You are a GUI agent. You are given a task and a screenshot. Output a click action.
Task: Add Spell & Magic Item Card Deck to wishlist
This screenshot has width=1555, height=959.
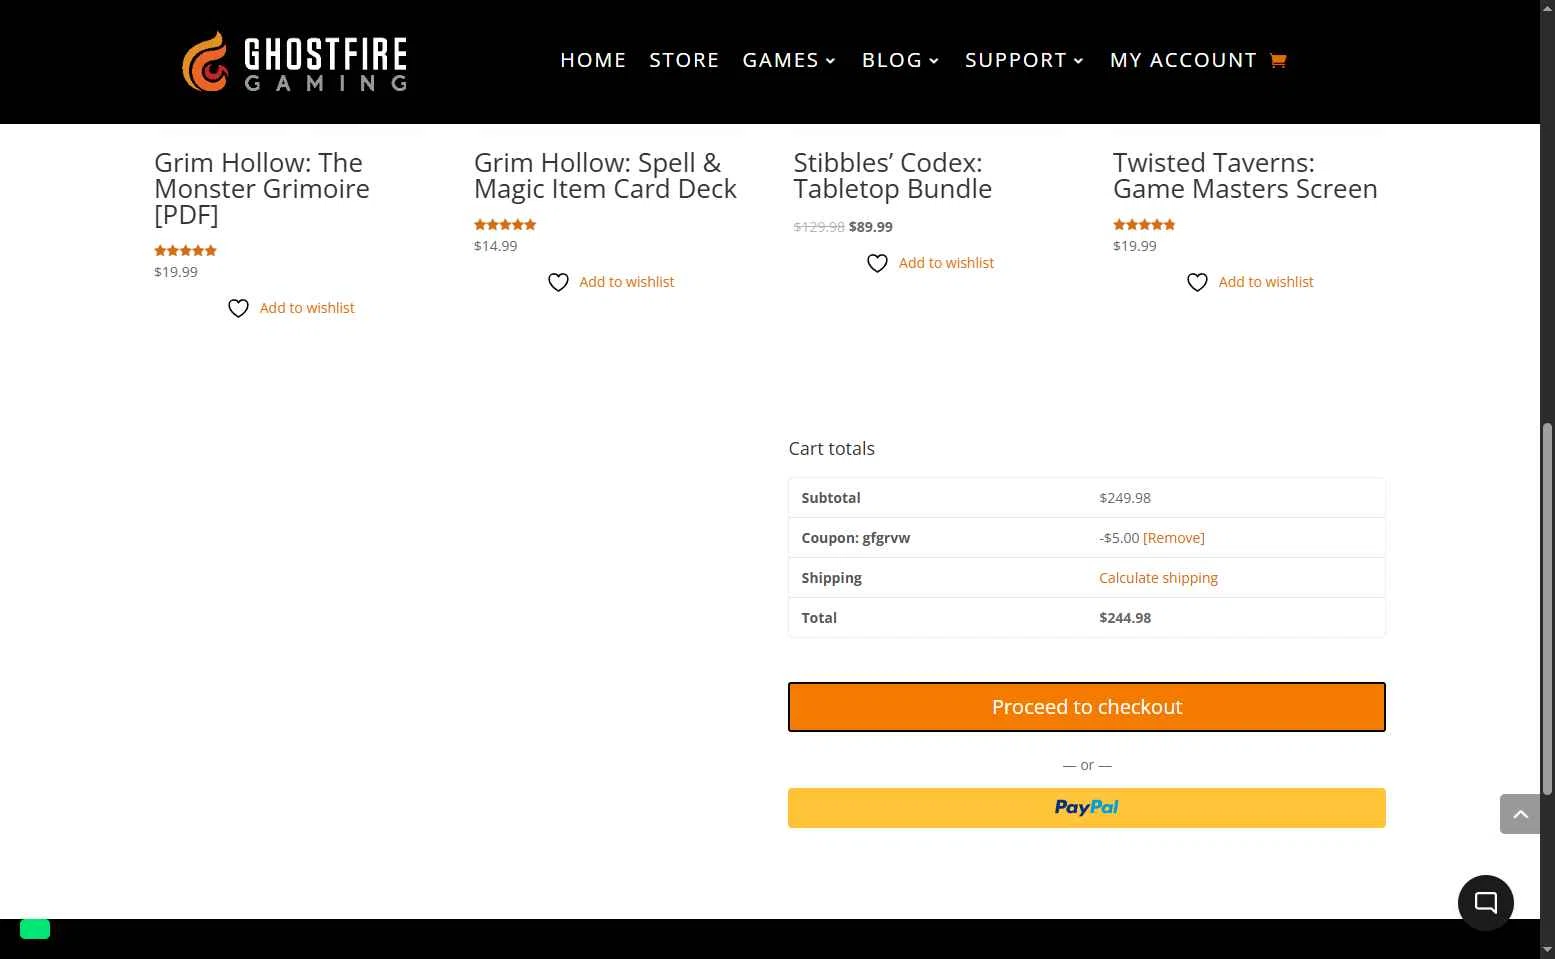click(627, 282)
